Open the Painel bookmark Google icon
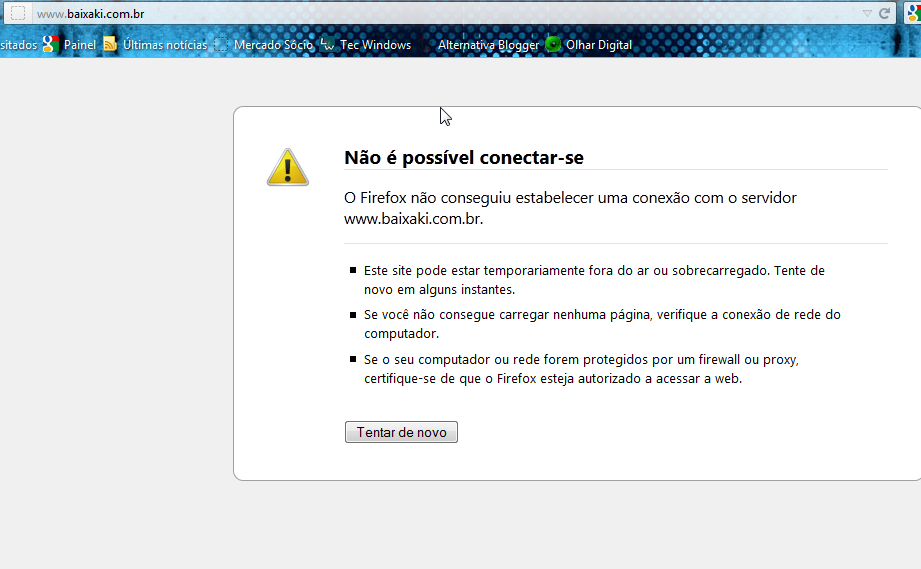The height and width of the screenshot is (569, 921). click(x=51, y=44)
